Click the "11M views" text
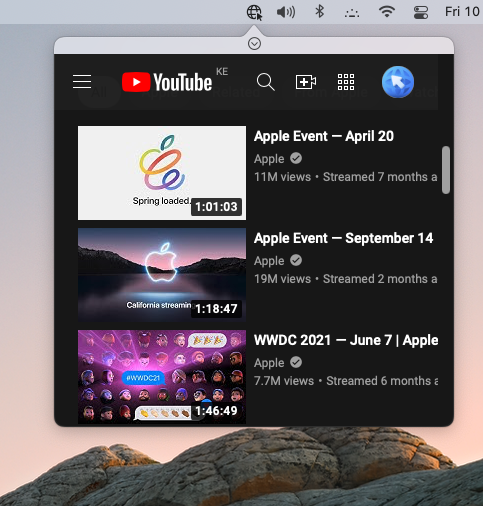The width and height of the screenshot is (483, 506). [282, 177]
